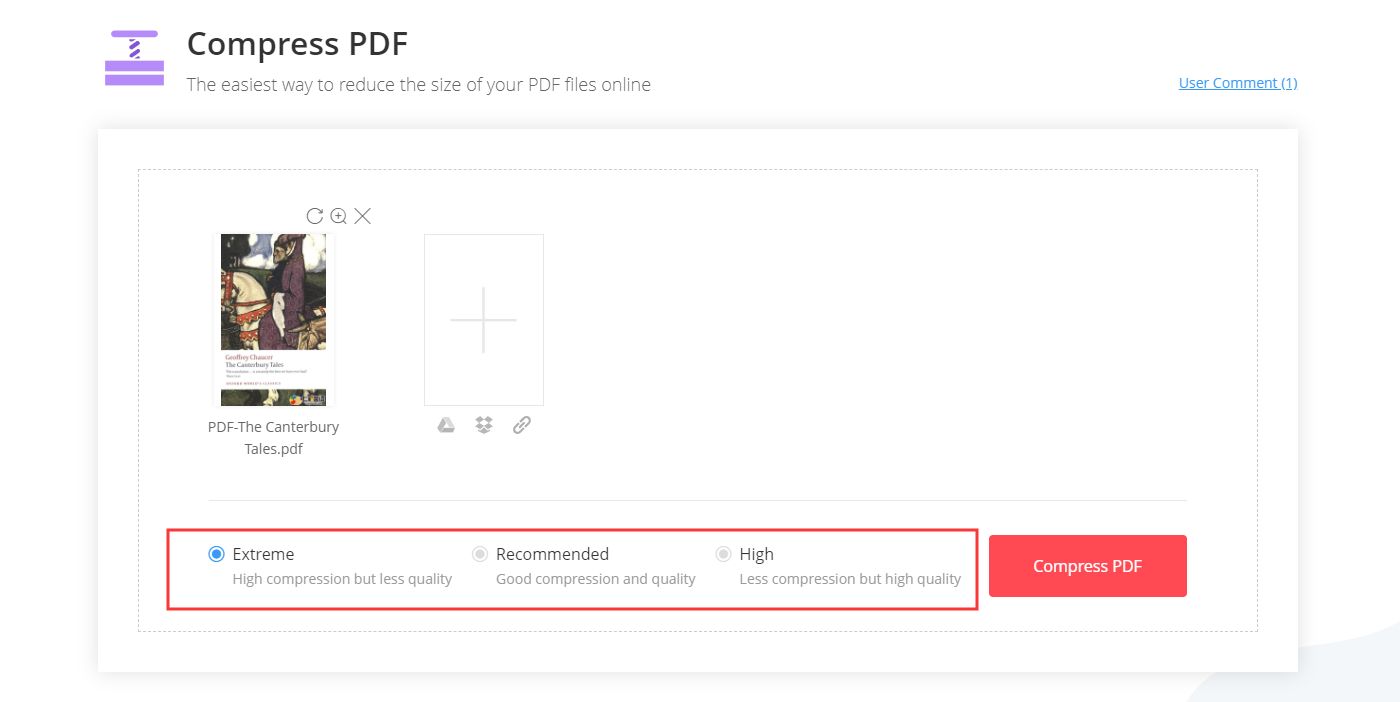Upload a file from Google Drive

pos(446,424)
